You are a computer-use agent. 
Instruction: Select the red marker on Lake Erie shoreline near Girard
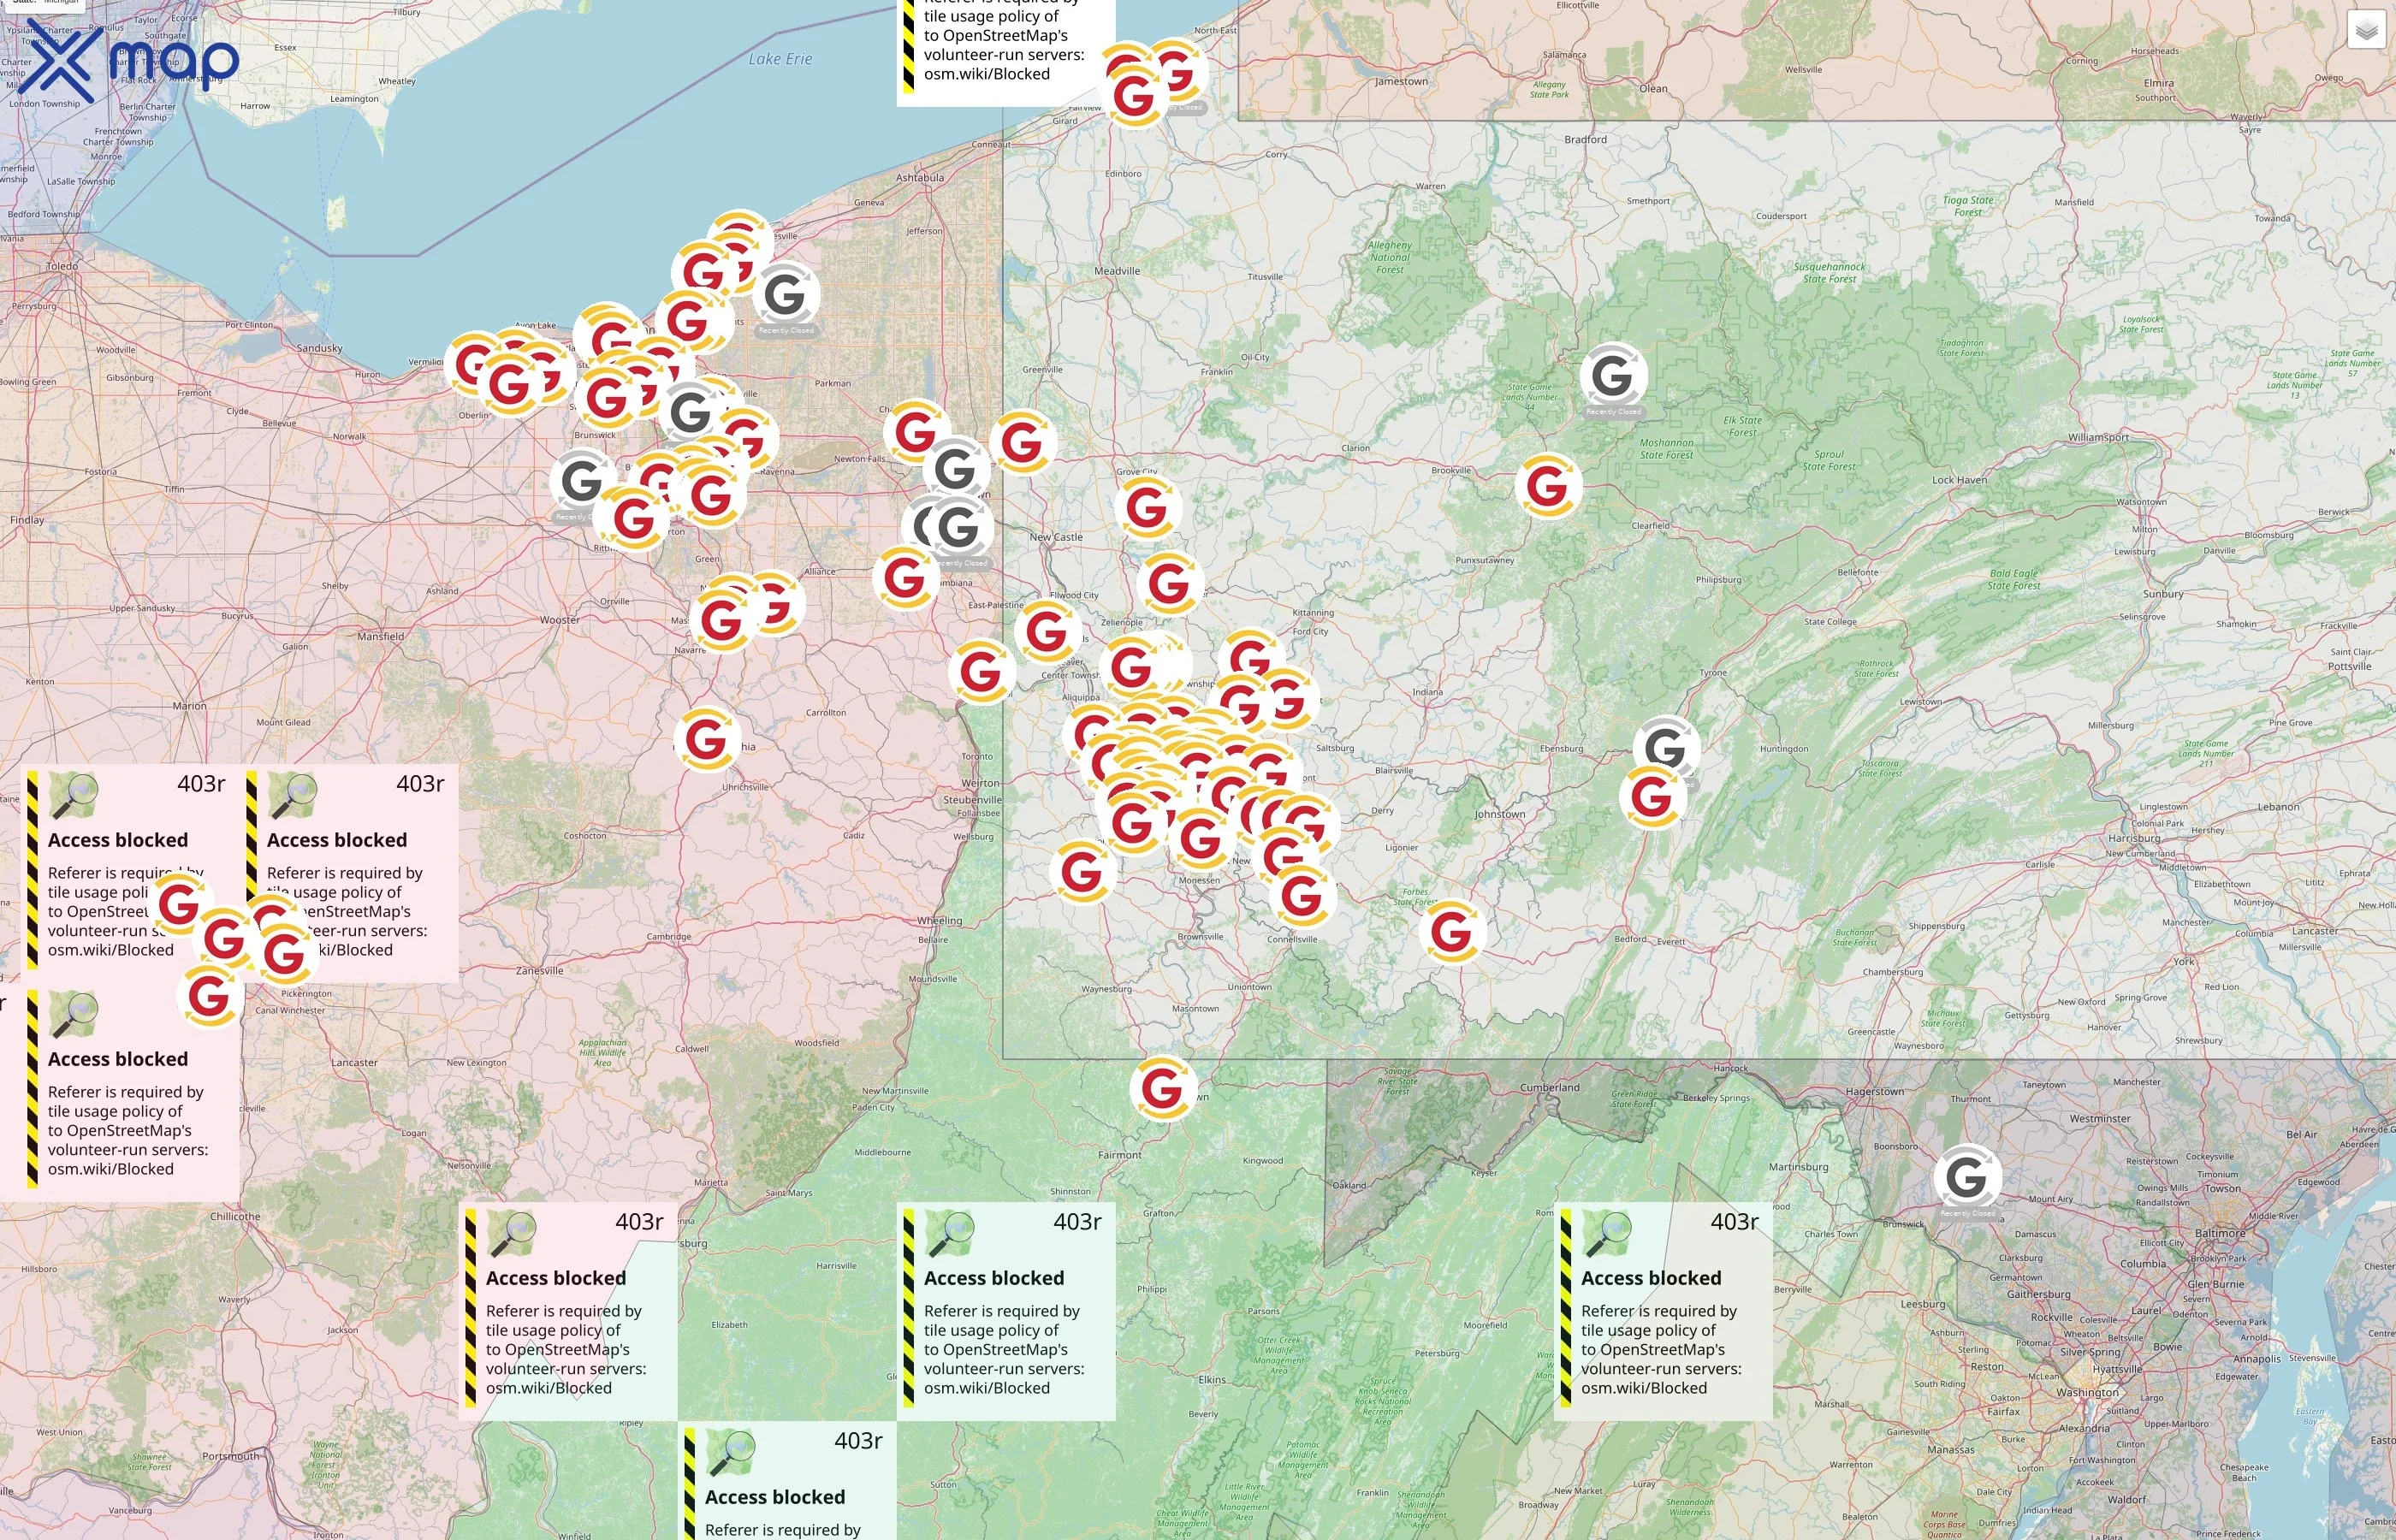point(1135,92)
